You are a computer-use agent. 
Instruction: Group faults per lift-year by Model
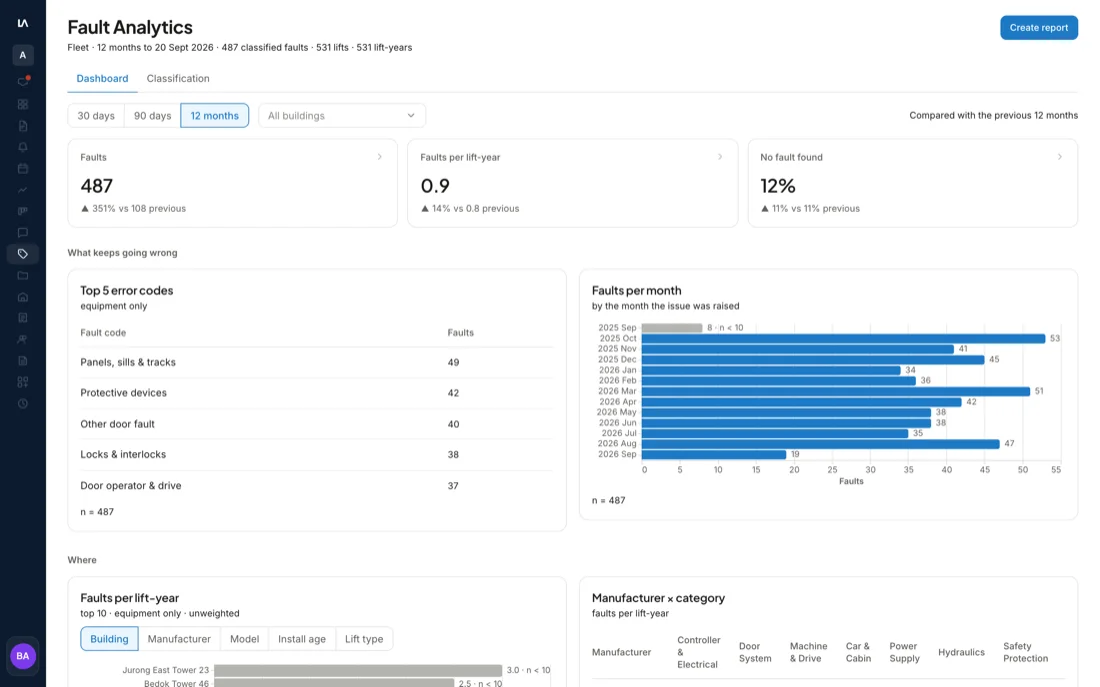[244, 639]
